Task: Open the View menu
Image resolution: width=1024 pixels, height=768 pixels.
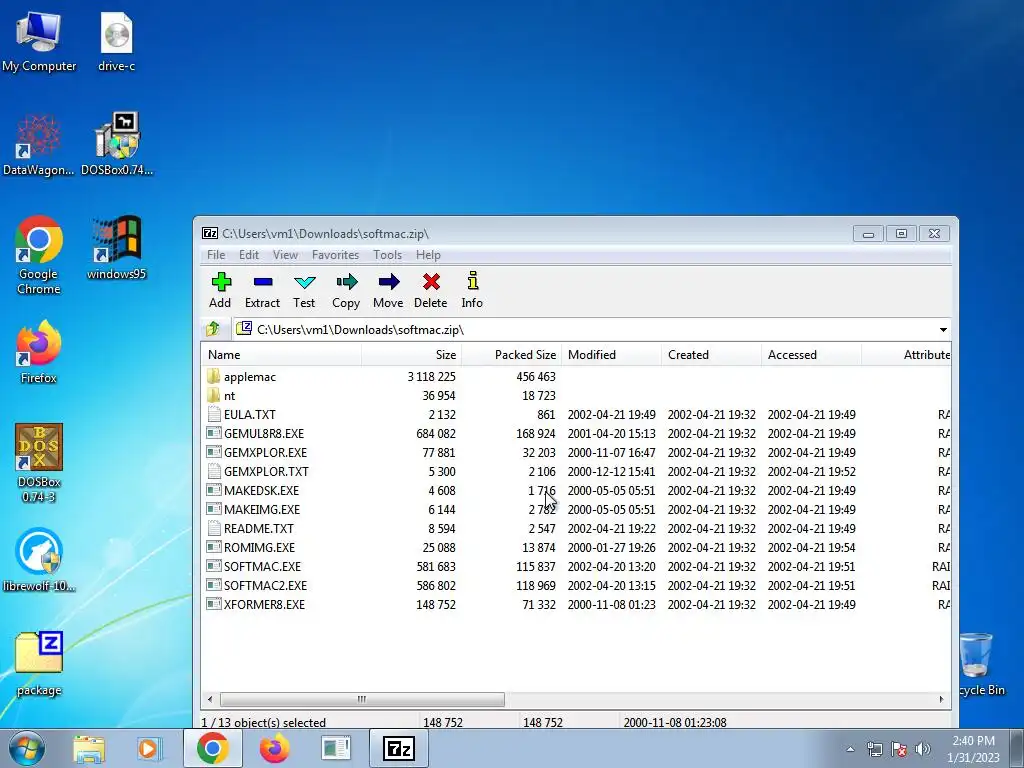Action: pyautogui.click(x=285, y=255)
